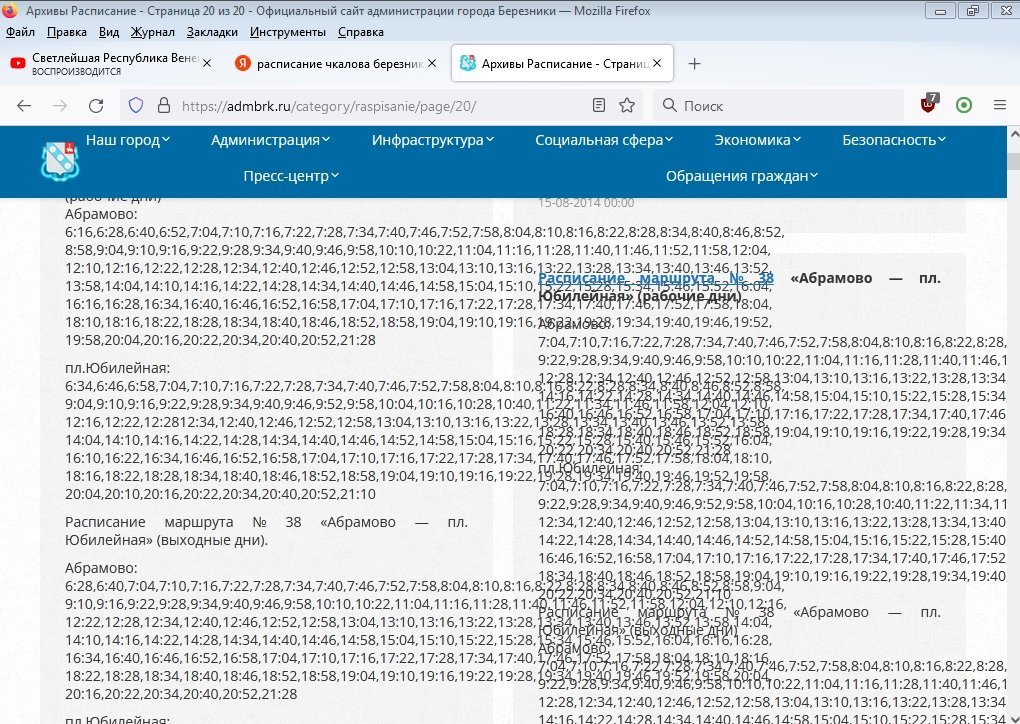Toggle Reader View for this page
The image size is (1020, 724).
(x=599, y=105)
